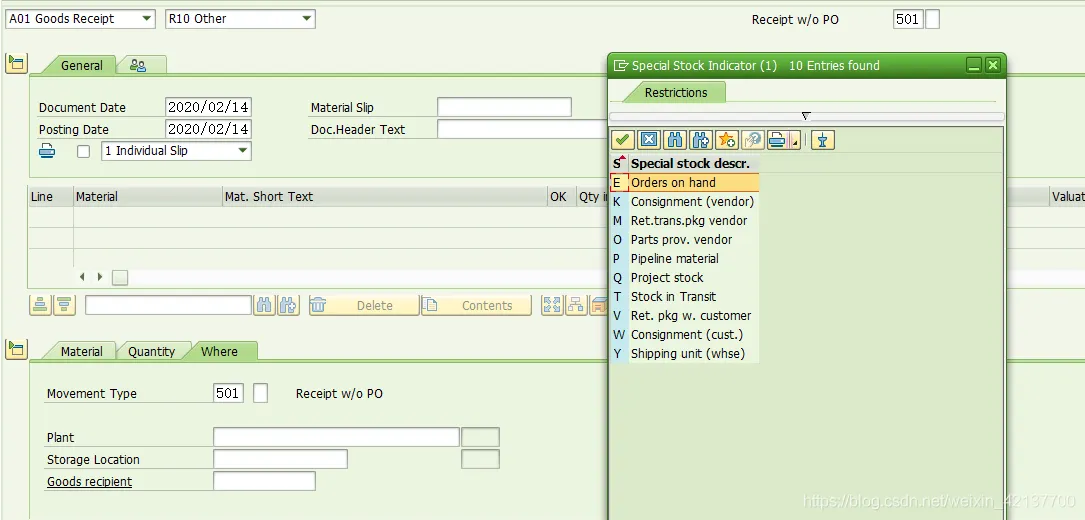The height and width of the screenshot is (520, 1085).
Task: Collapse the detail data area toggle icon
Action: click(x=16, y=349)
